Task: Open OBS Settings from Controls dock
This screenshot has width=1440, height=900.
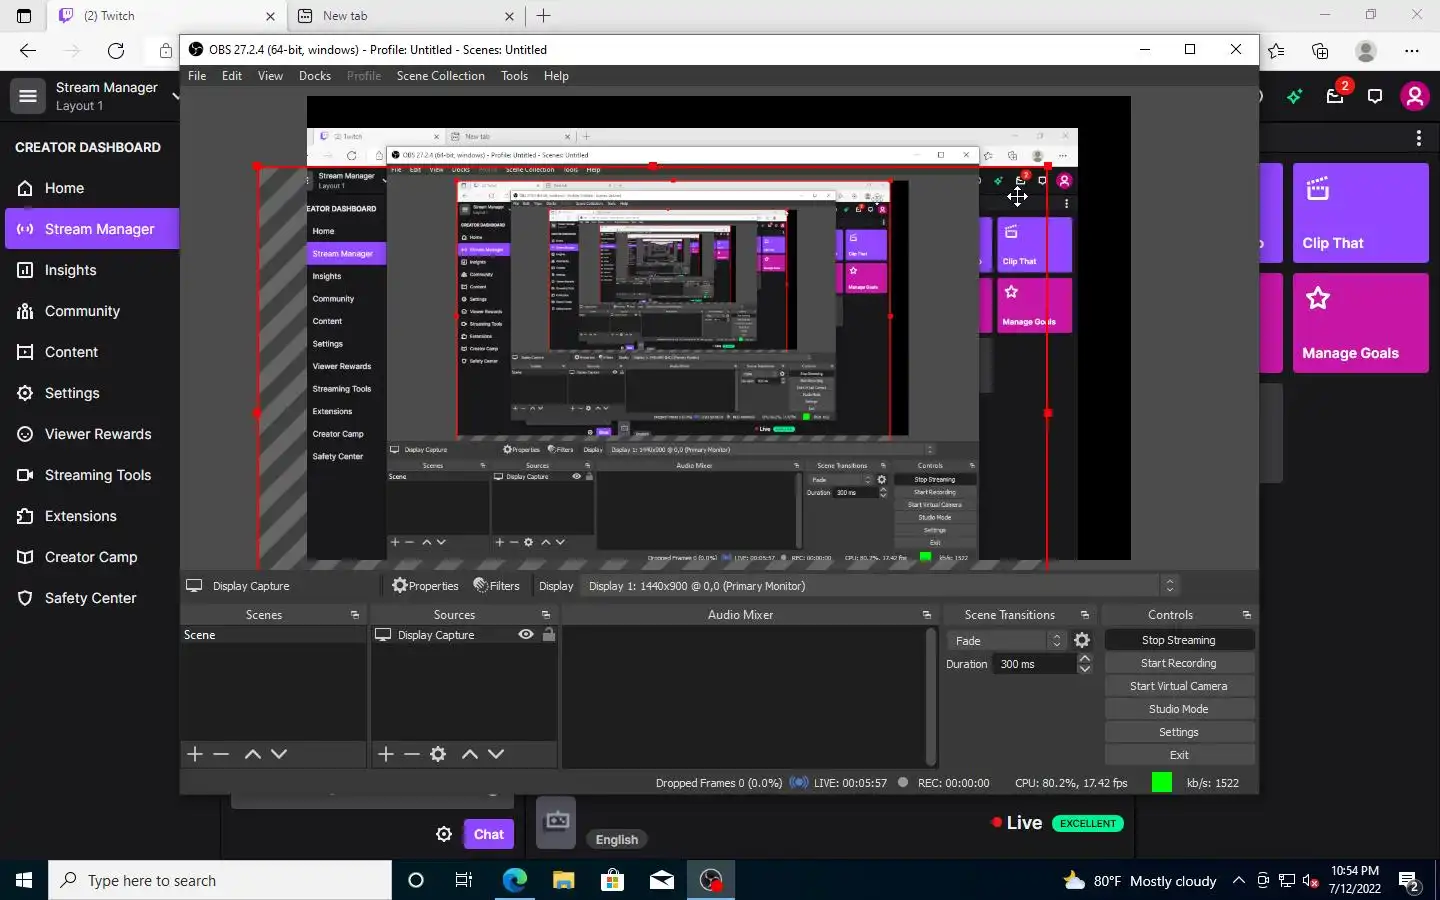Action: coord(1179,732)
